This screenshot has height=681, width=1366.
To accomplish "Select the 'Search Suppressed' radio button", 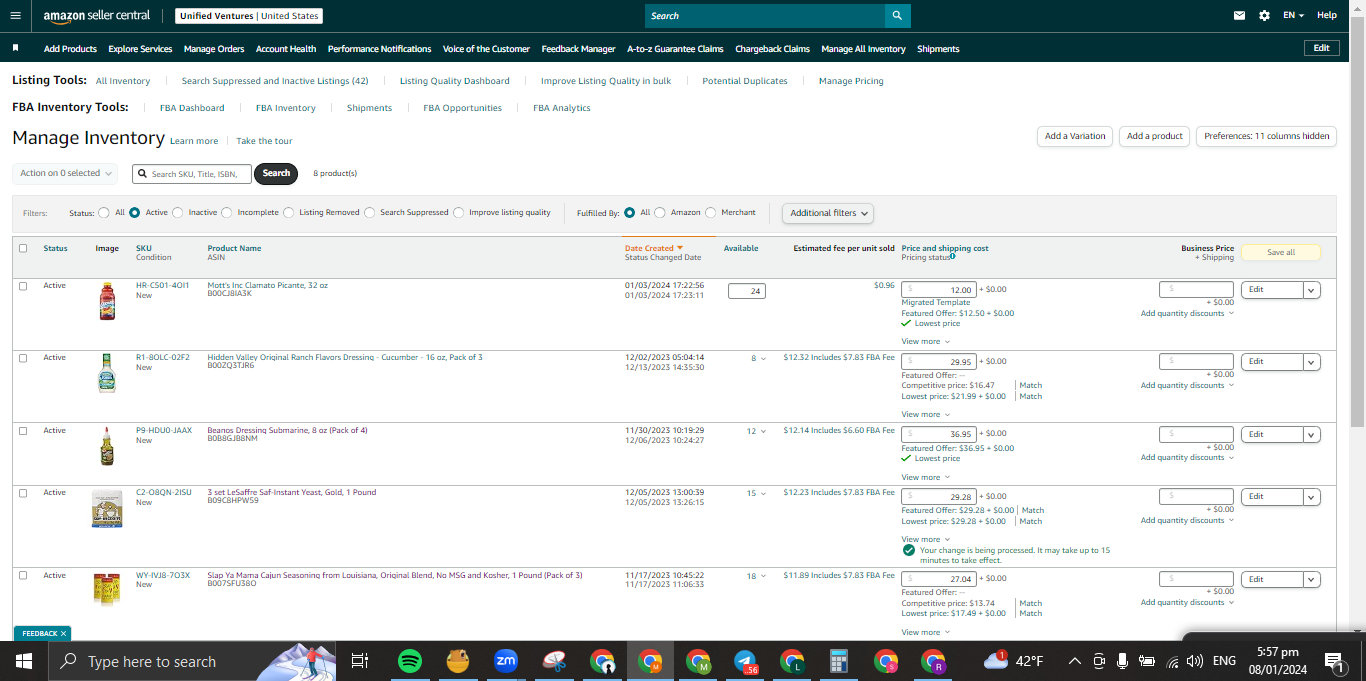I will pos(370,212).
